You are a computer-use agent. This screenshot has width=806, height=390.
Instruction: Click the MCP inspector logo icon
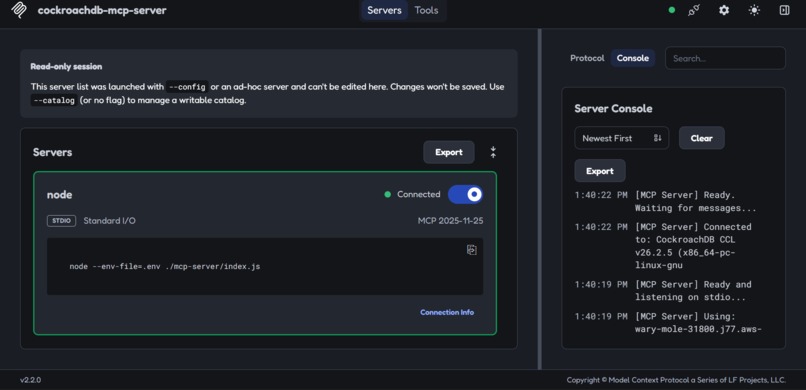(x=19, y=10)
